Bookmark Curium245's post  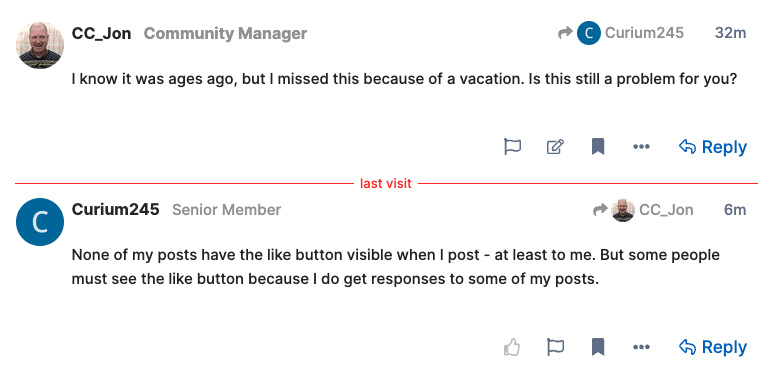click(598, 347)
